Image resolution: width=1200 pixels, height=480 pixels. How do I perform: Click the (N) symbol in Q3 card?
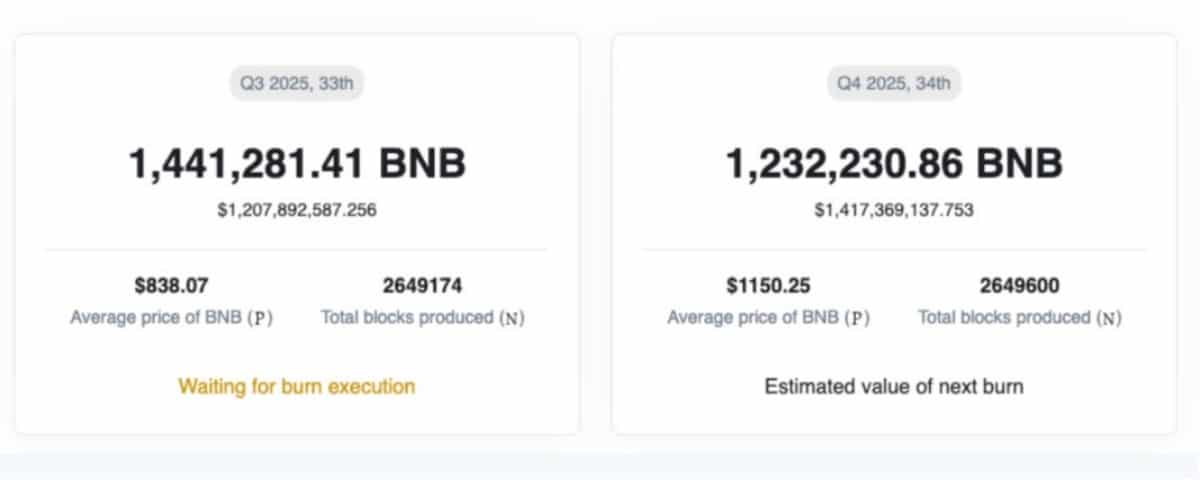[x=512, y=318]
